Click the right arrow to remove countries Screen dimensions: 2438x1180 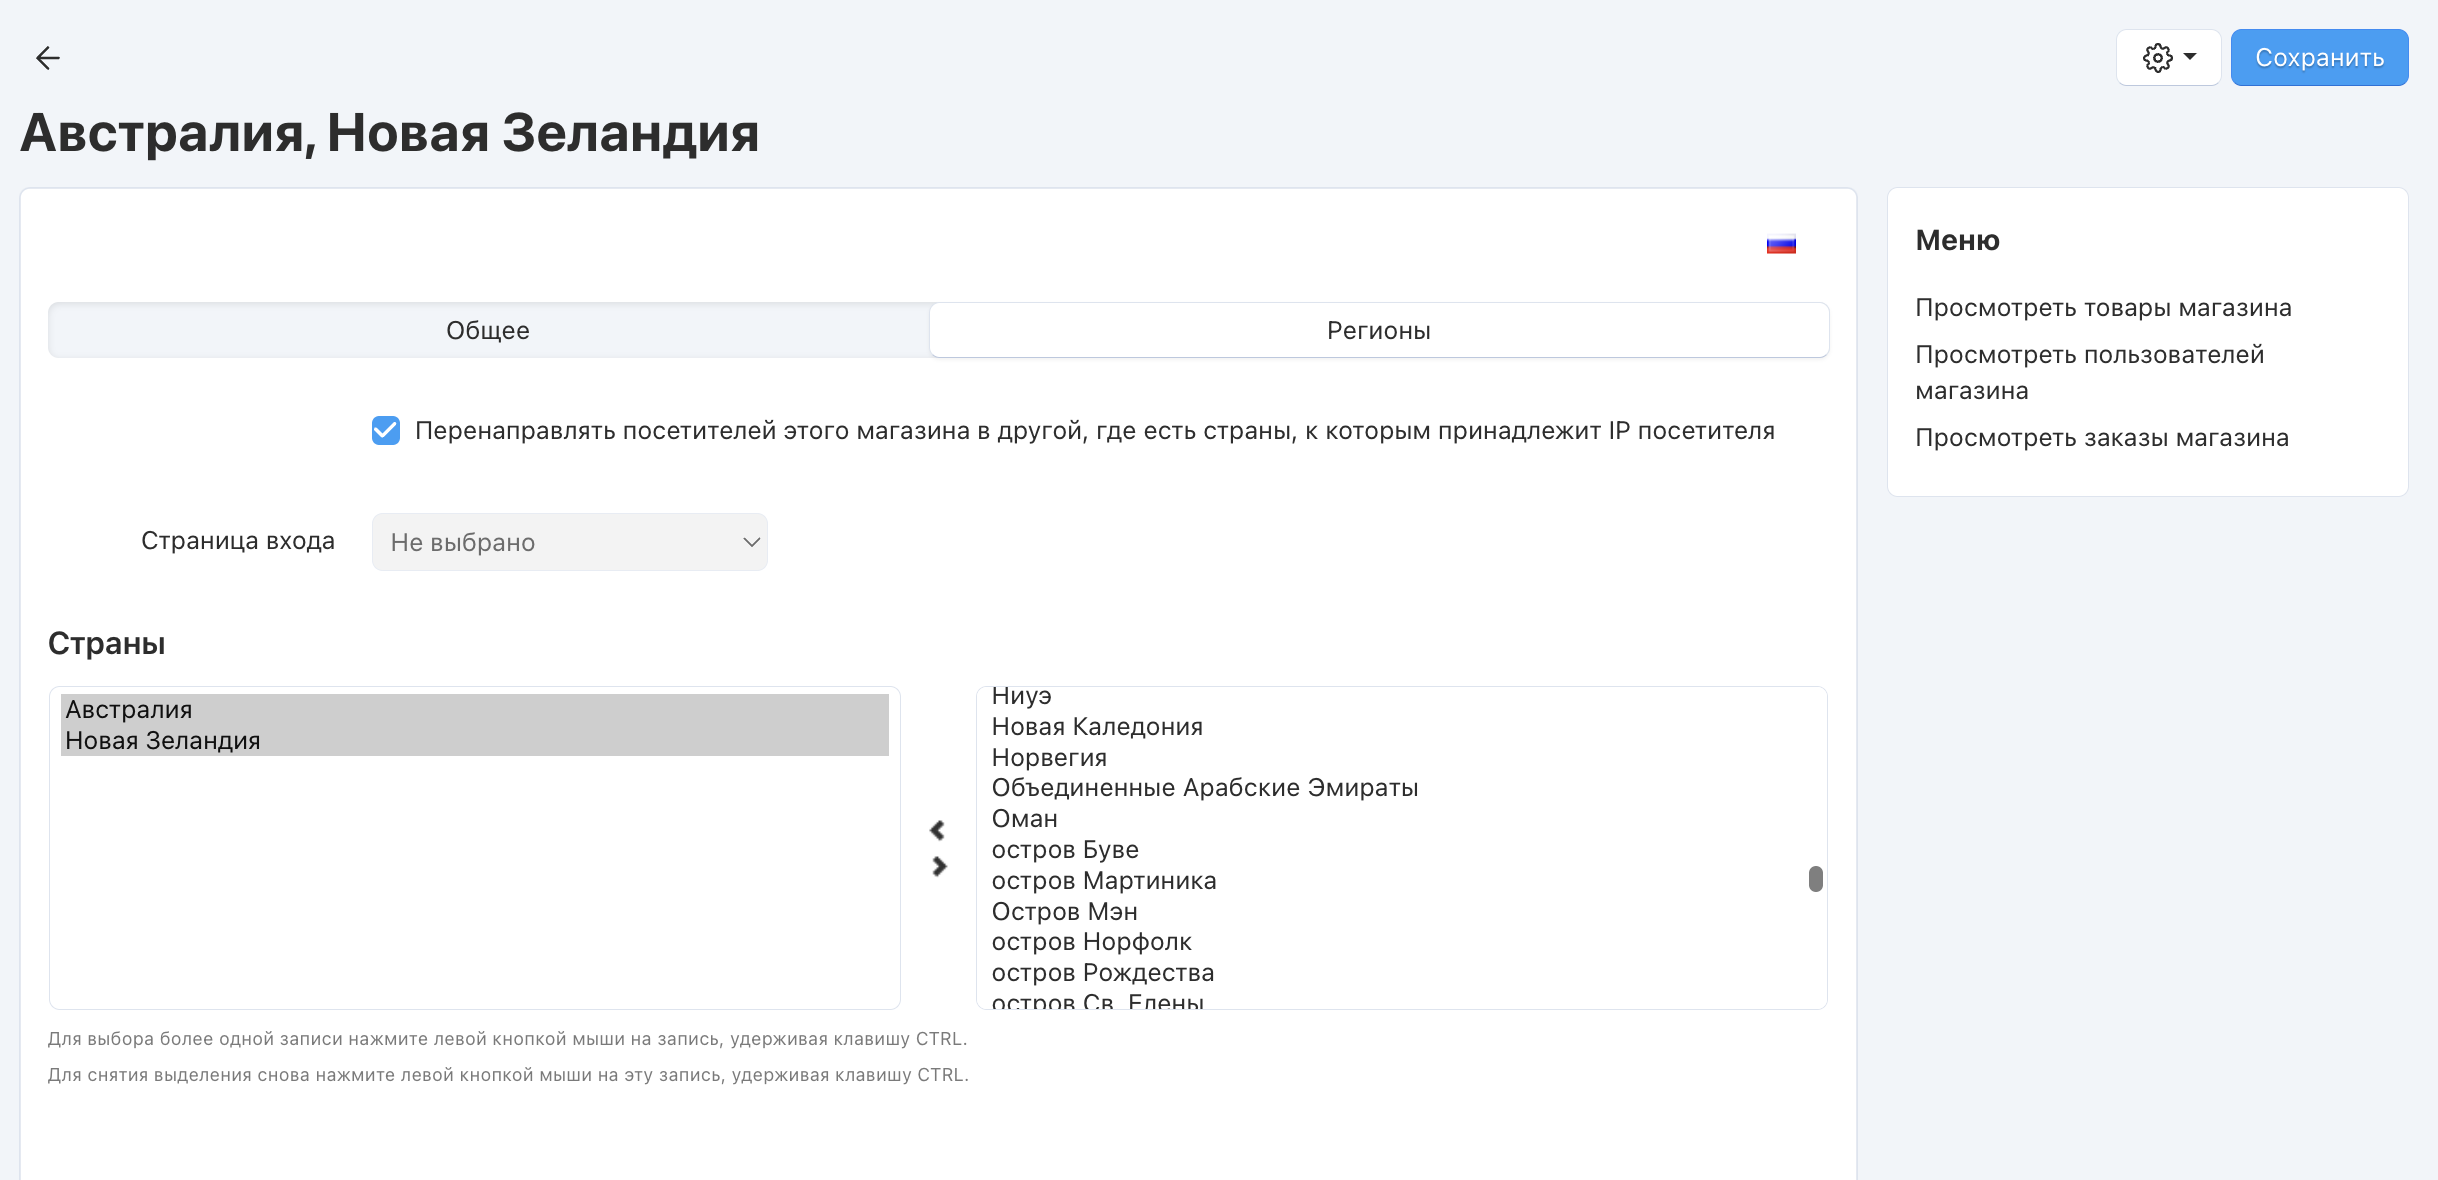pos(939,866)
